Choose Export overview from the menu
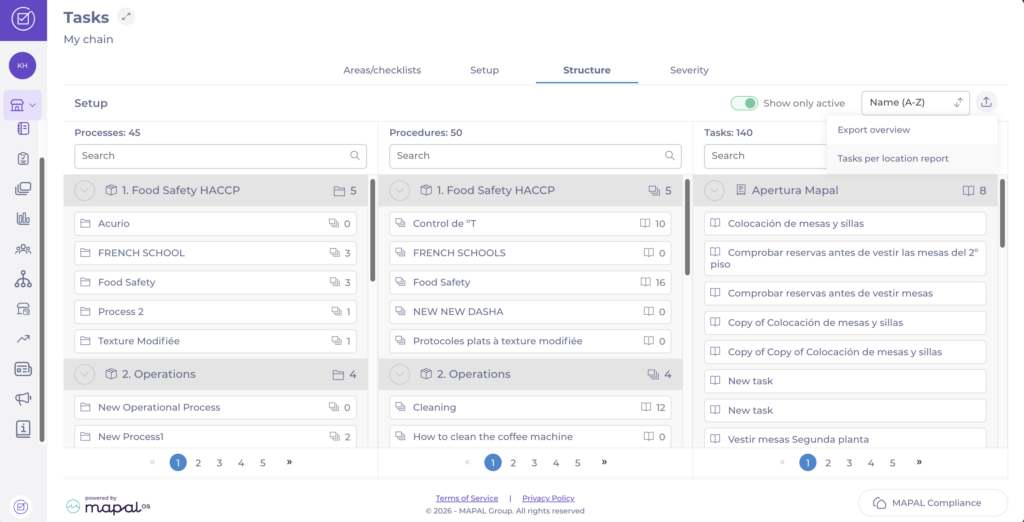 point(873,130)
